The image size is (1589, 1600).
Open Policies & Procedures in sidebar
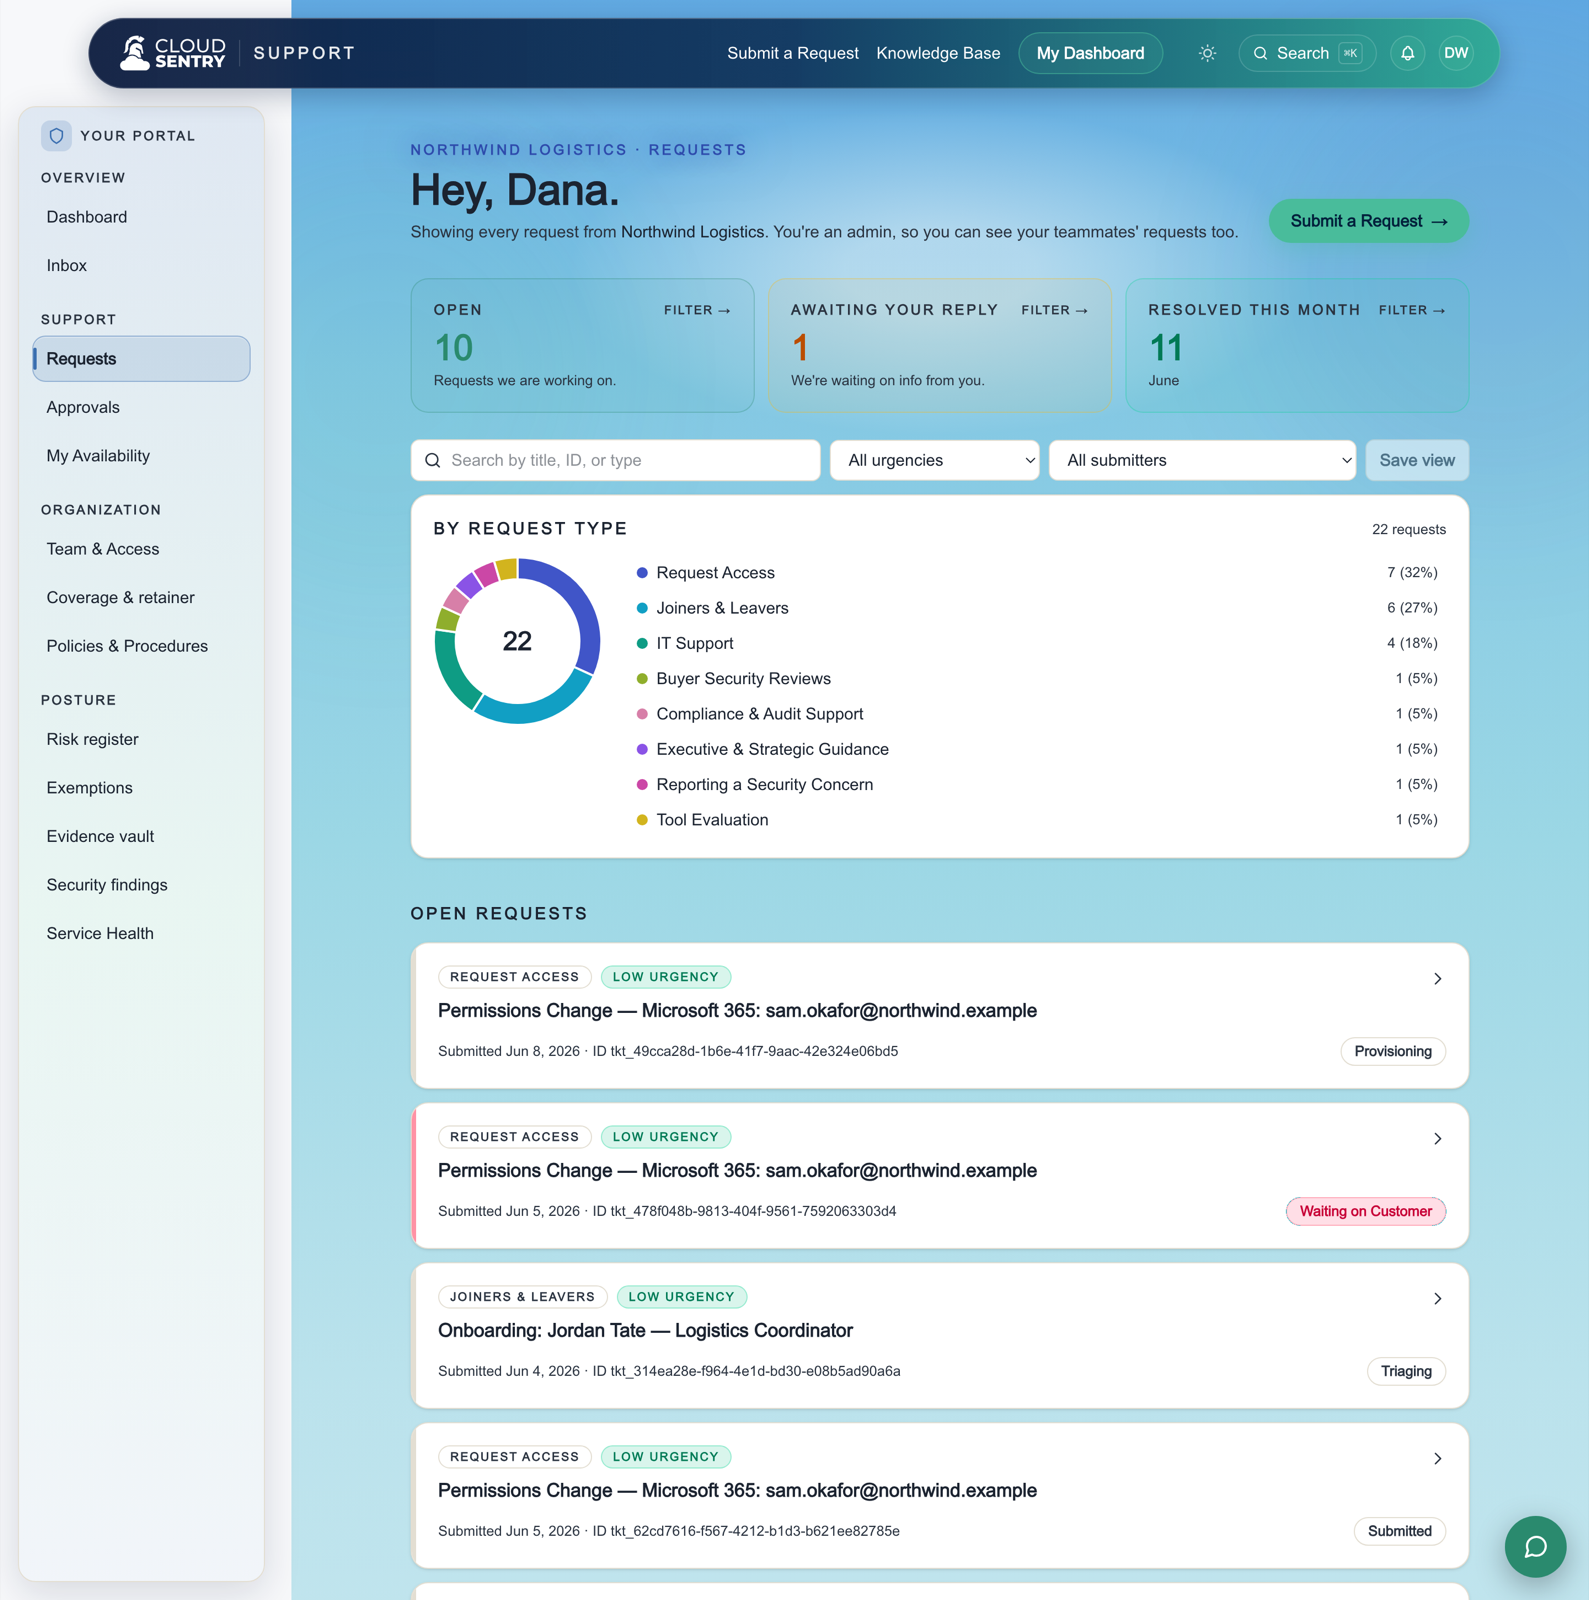tap(141, 646)
